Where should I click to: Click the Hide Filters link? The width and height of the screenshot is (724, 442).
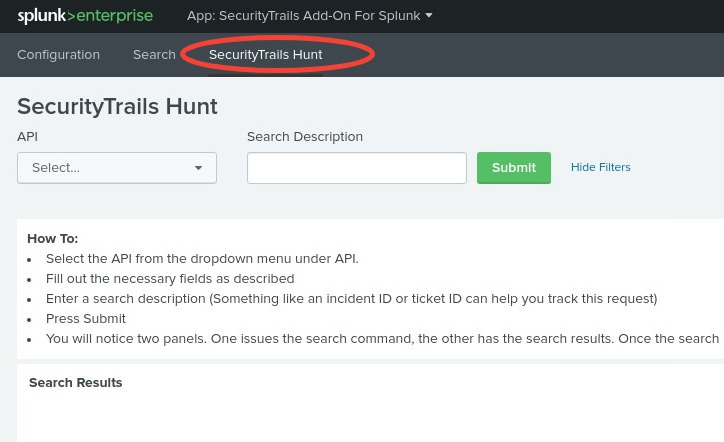tap(600, 167)
